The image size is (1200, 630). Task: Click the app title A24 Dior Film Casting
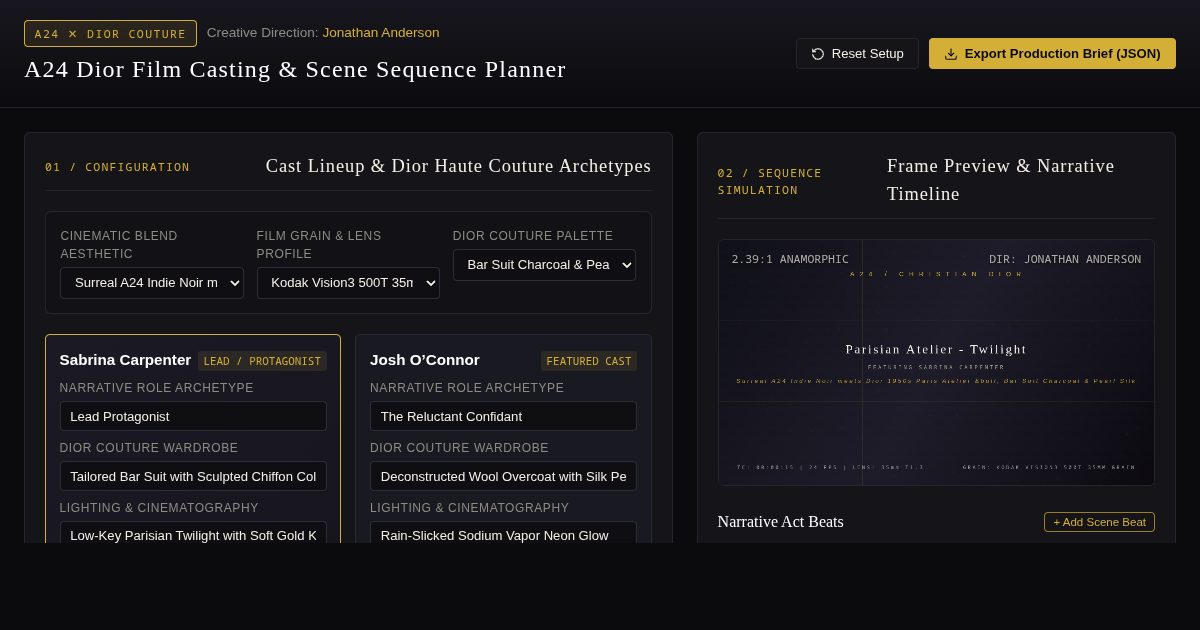click(295, 69)
